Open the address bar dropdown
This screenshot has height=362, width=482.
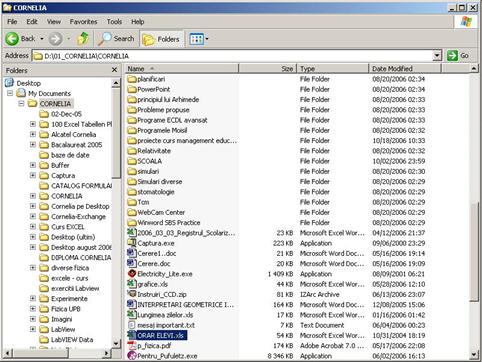[437, 56]
